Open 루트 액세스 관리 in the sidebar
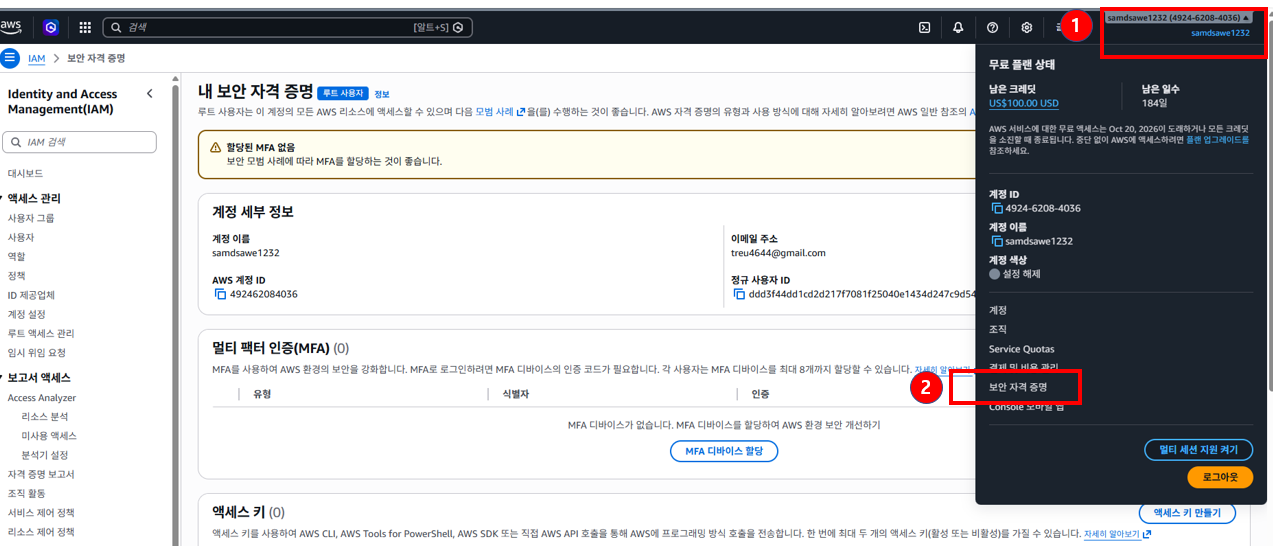 click(41, 333)
